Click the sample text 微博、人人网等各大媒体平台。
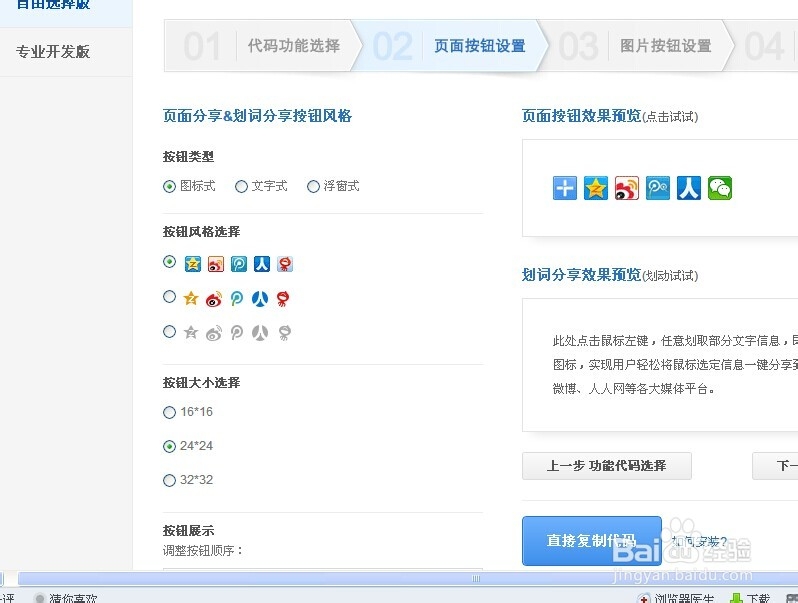Screen dimensions: 798x603 click(634, 389)
